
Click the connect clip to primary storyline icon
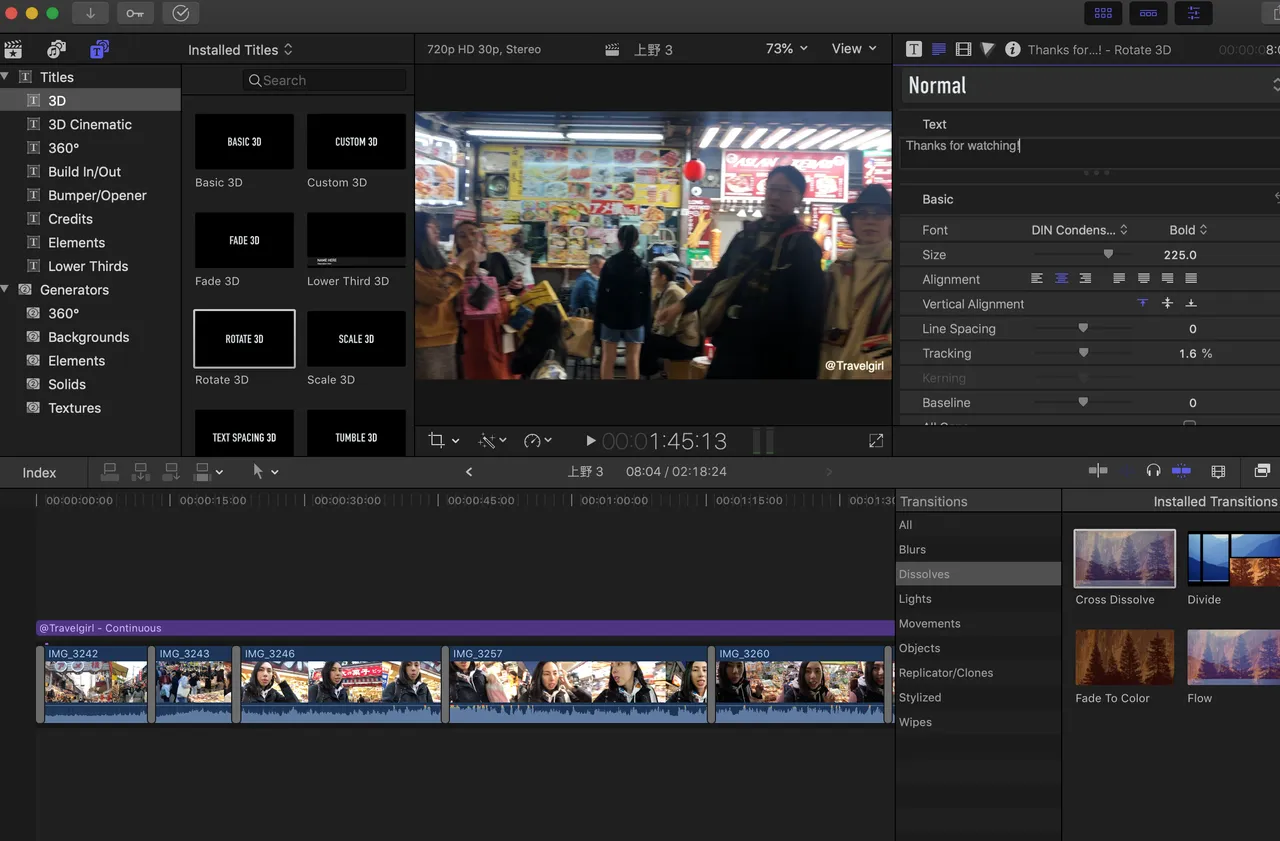tap(110, 471)
